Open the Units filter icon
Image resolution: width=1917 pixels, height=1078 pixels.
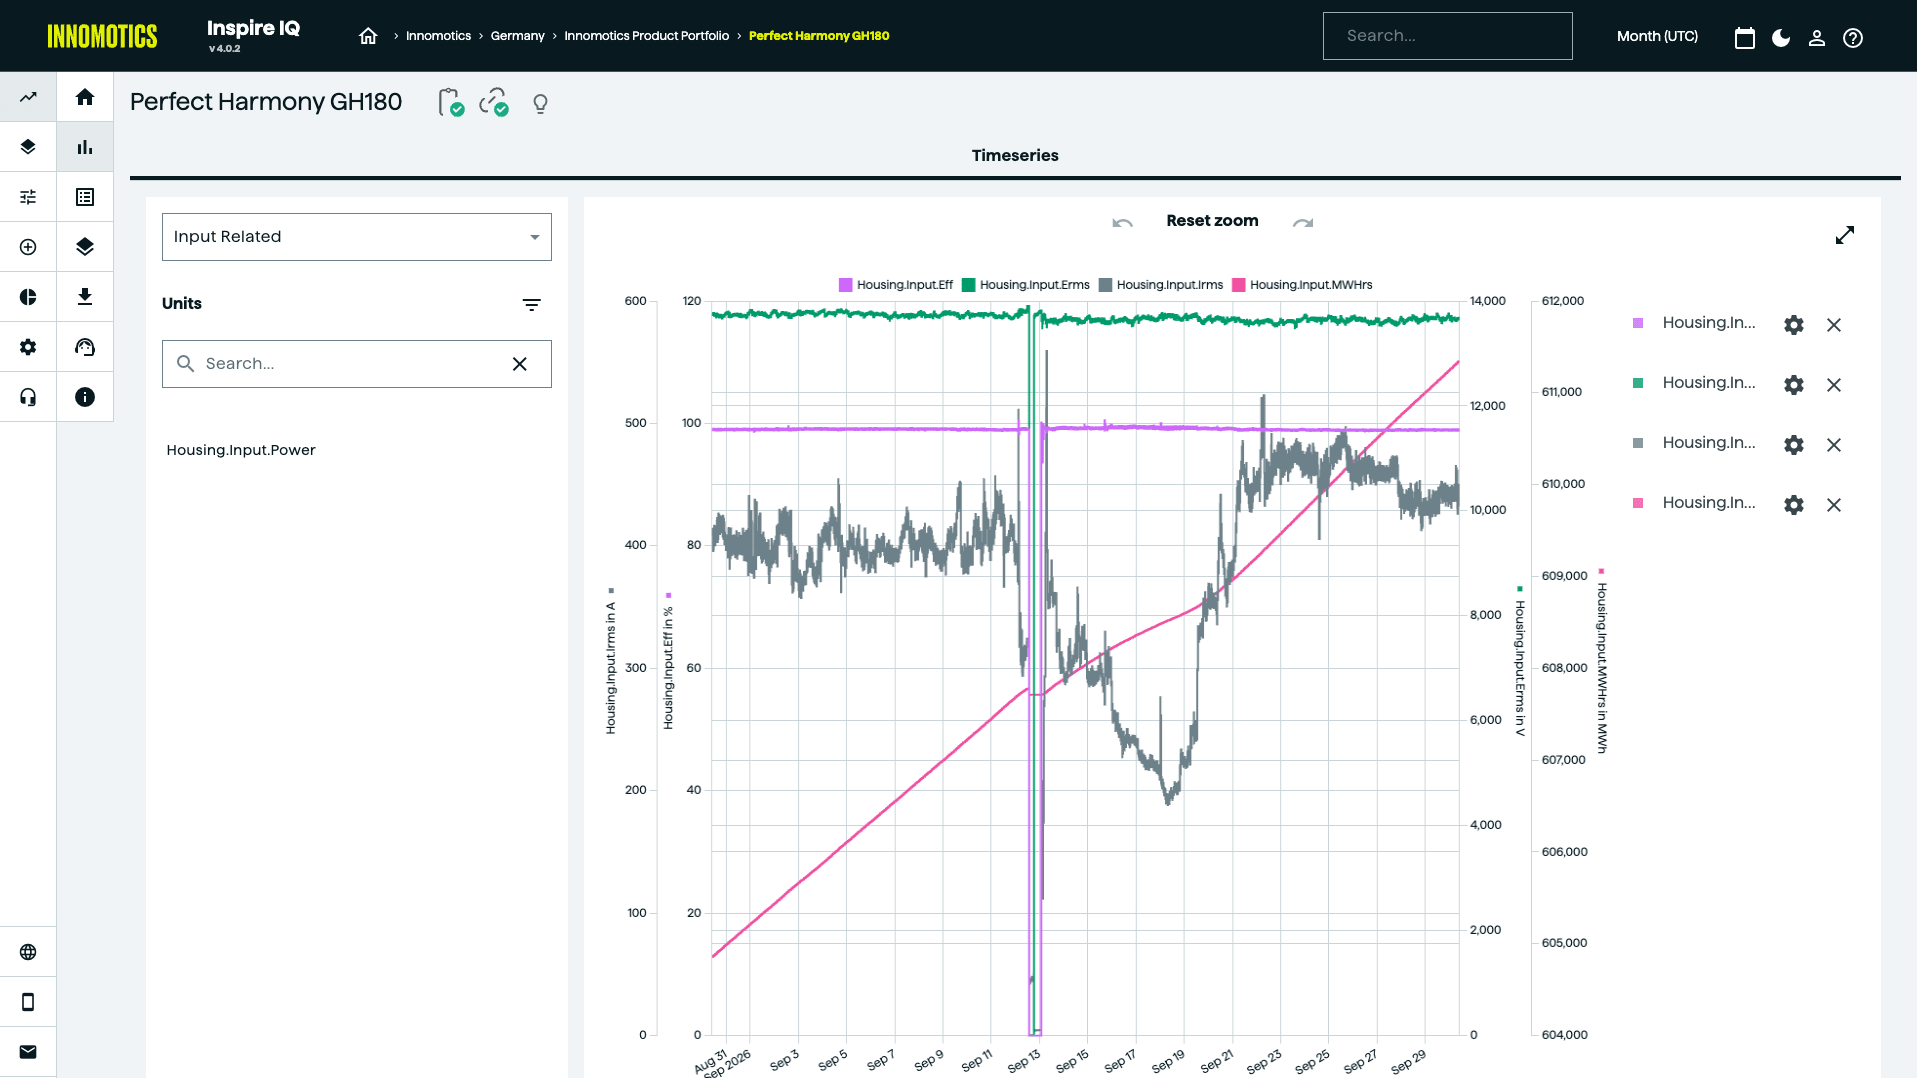(x=532, y=305)
